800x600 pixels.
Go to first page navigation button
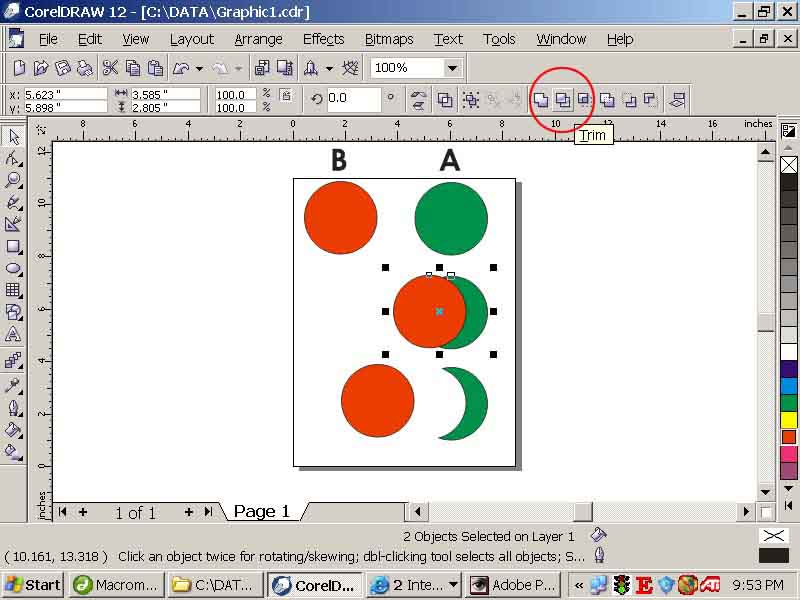[62, 512]
